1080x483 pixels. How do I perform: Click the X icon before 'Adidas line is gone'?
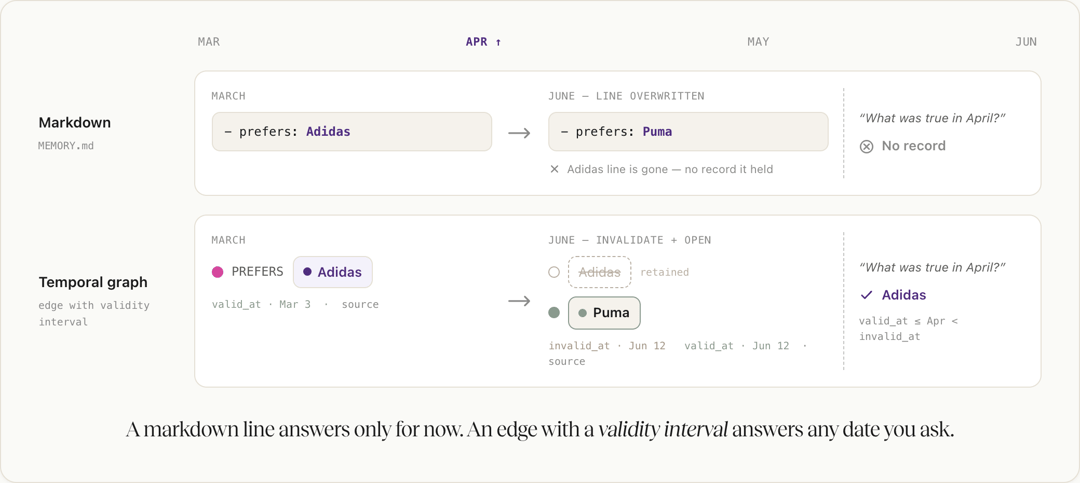(x=554, y=169)
